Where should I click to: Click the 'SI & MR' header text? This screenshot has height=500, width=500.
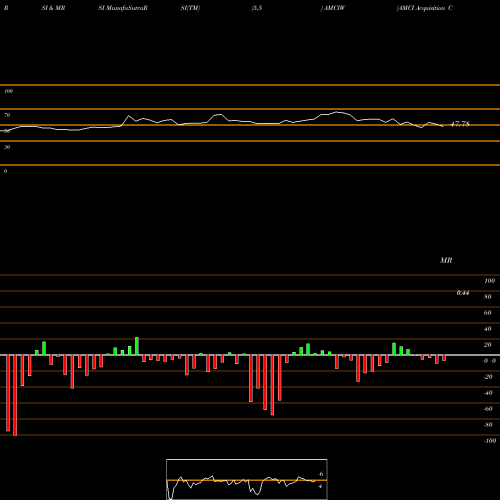[x=53, y=8]
